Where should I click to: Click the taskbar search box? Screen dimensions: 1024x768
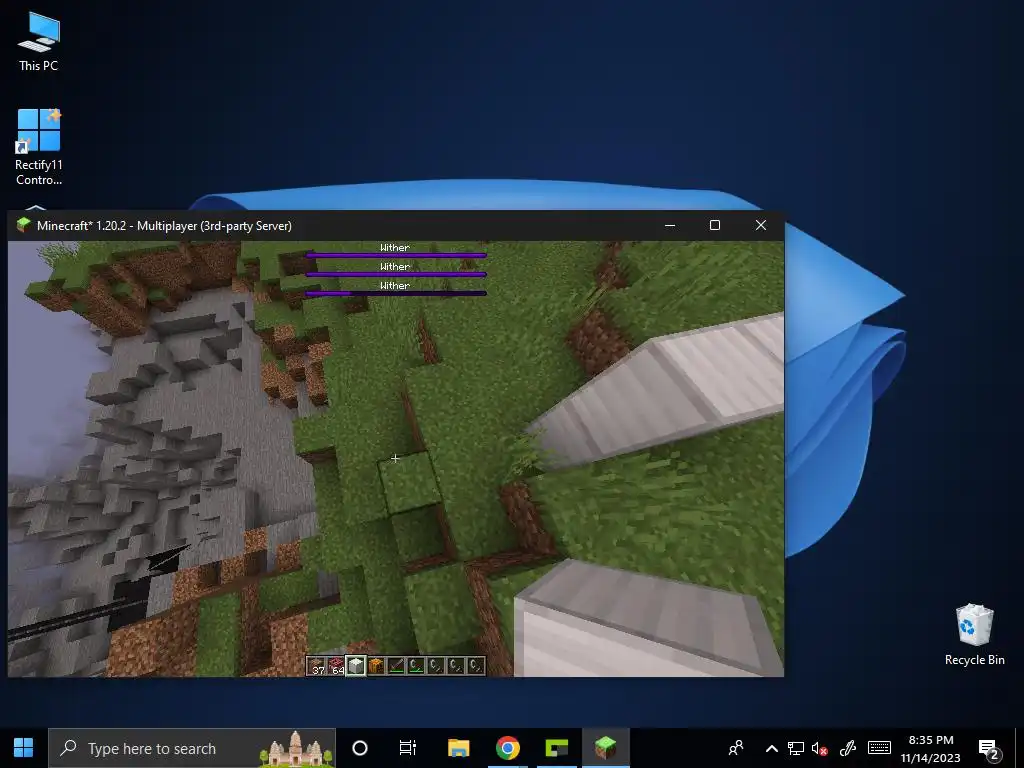click(x=192, y=748)
